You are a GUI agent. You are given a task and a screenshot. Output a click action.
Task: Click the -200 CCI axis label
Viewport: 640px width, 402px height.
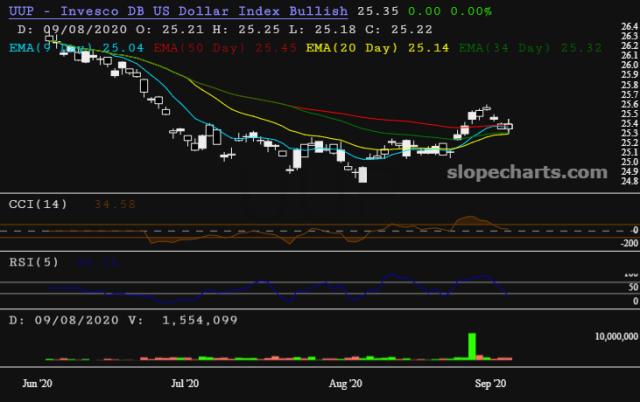point(627,243)
